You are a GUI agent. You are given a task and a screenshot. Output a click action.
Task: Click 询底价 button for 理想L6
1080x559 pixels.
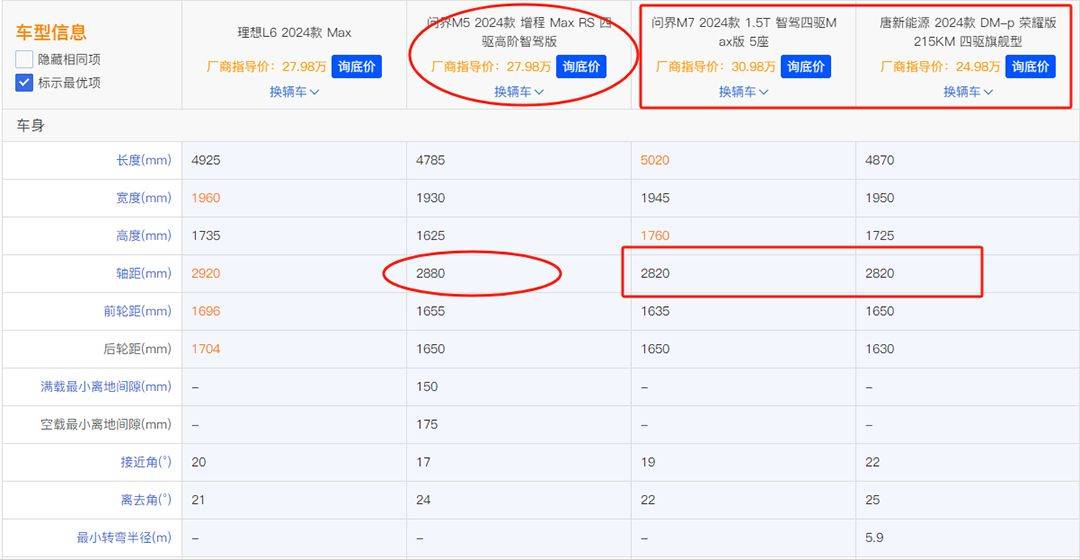coord(356,67)
